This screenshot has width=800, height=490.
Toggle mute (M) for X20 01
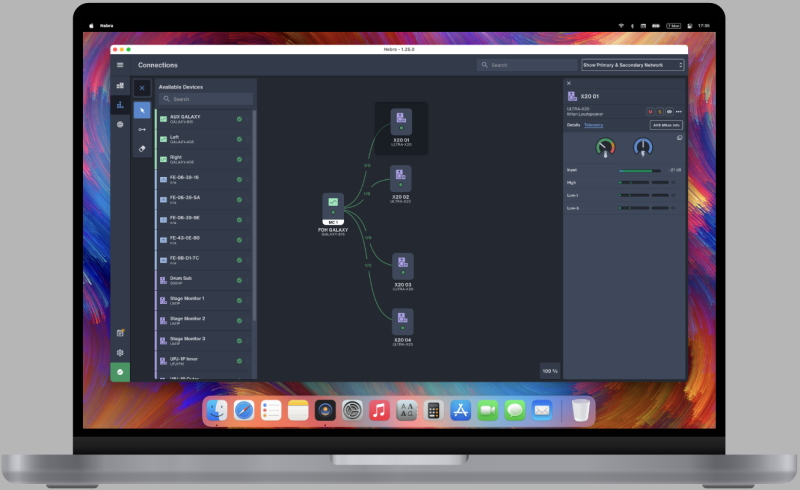[650, 111]
